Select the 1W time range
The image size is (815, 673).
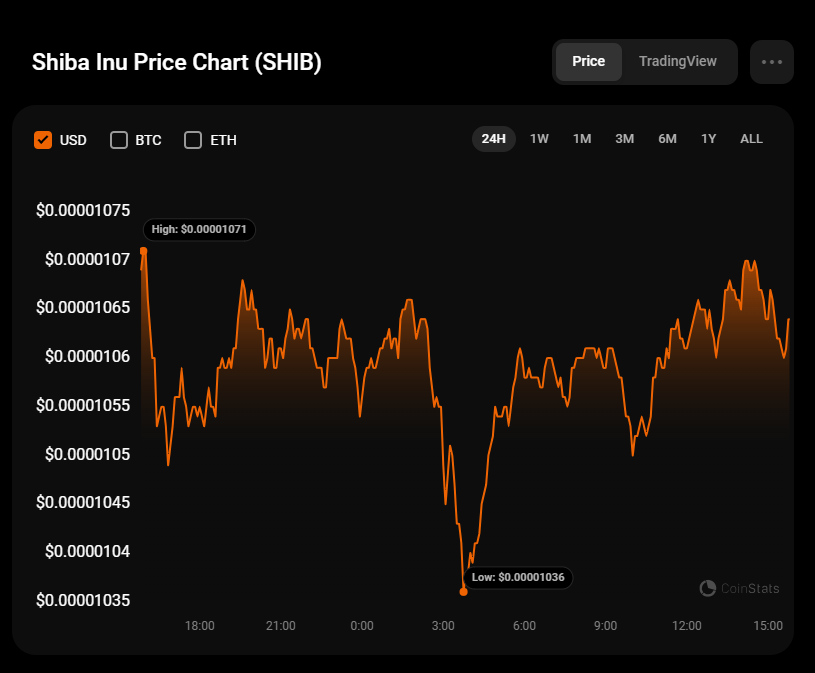[x=539, y=139]
